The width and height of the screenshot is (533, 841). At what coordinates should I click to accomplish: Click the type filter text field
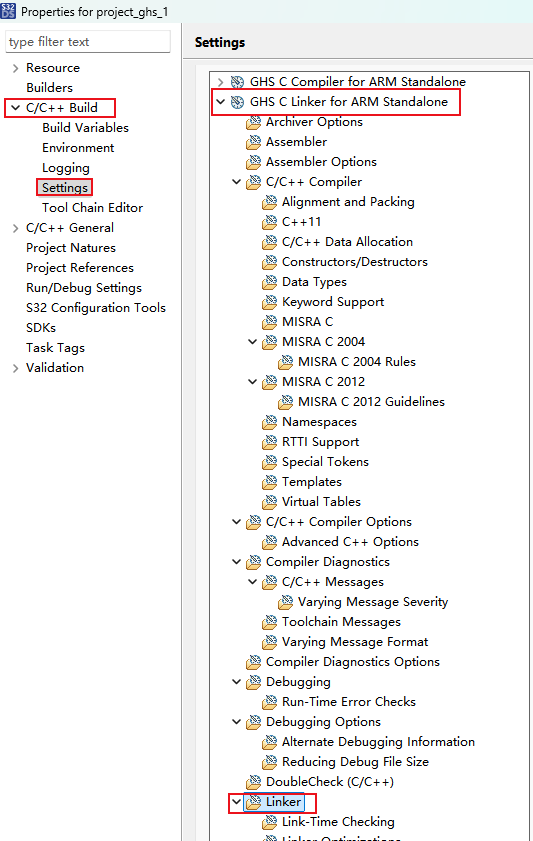pos(88,42)
